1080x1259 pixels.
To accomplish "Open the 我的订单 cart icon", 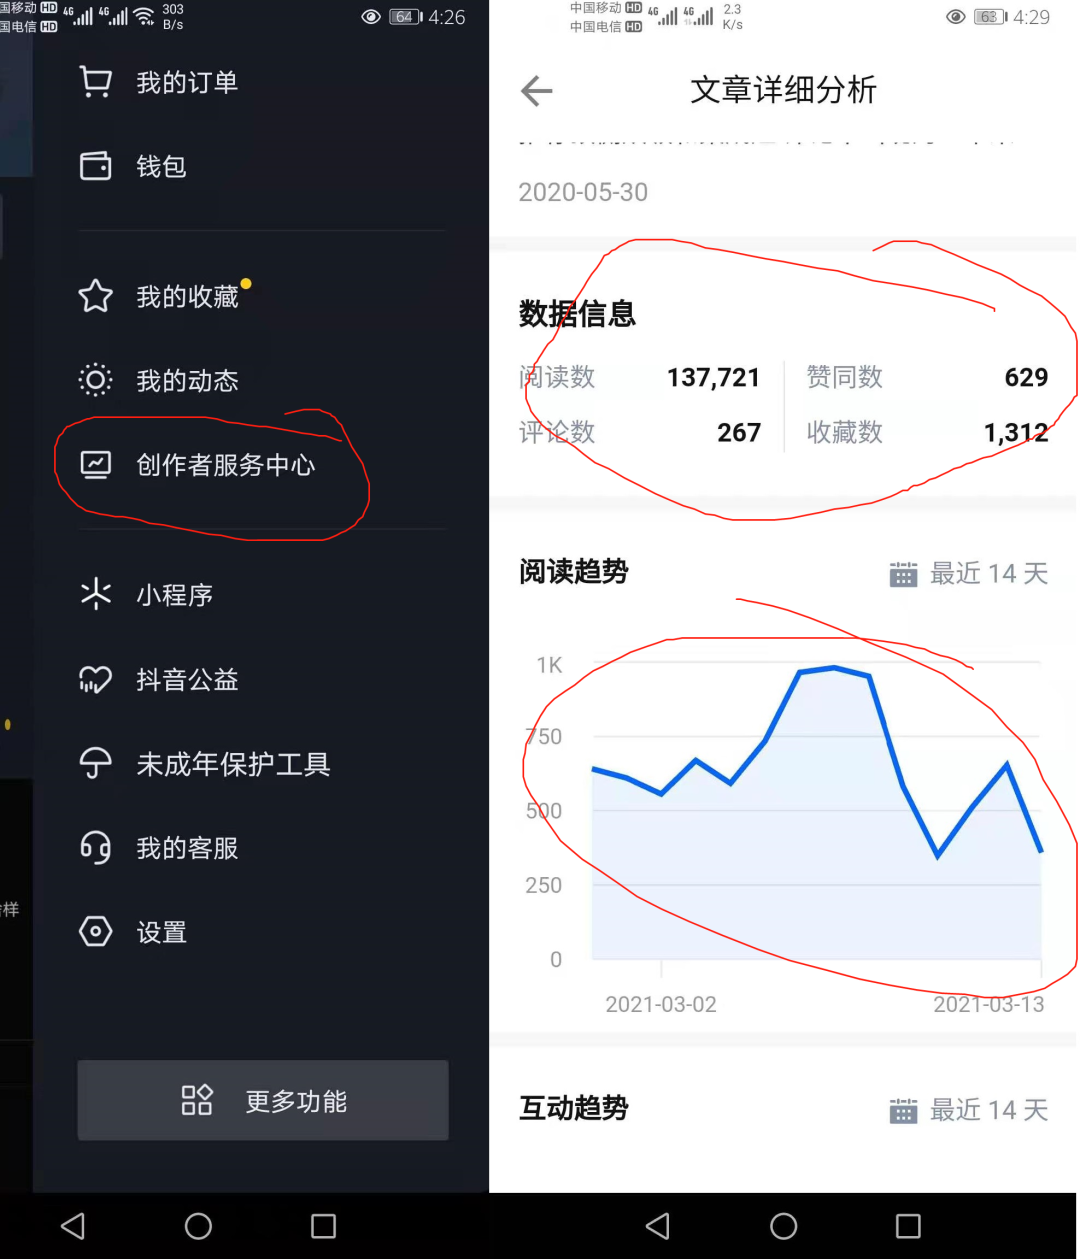I will [x=95, y=82].
